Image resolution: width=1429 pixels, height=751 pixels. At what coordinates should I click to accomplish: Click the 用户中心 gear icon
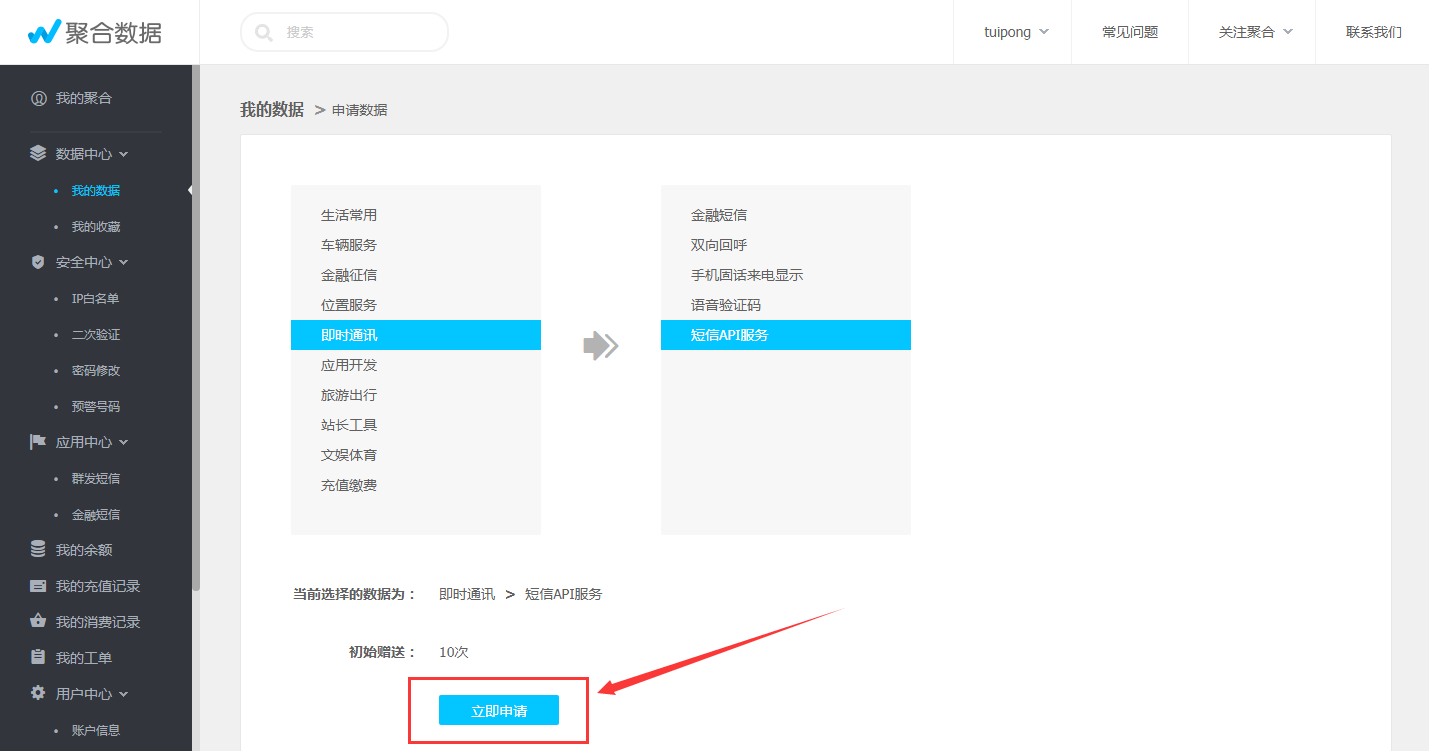(x=38, y=694)
